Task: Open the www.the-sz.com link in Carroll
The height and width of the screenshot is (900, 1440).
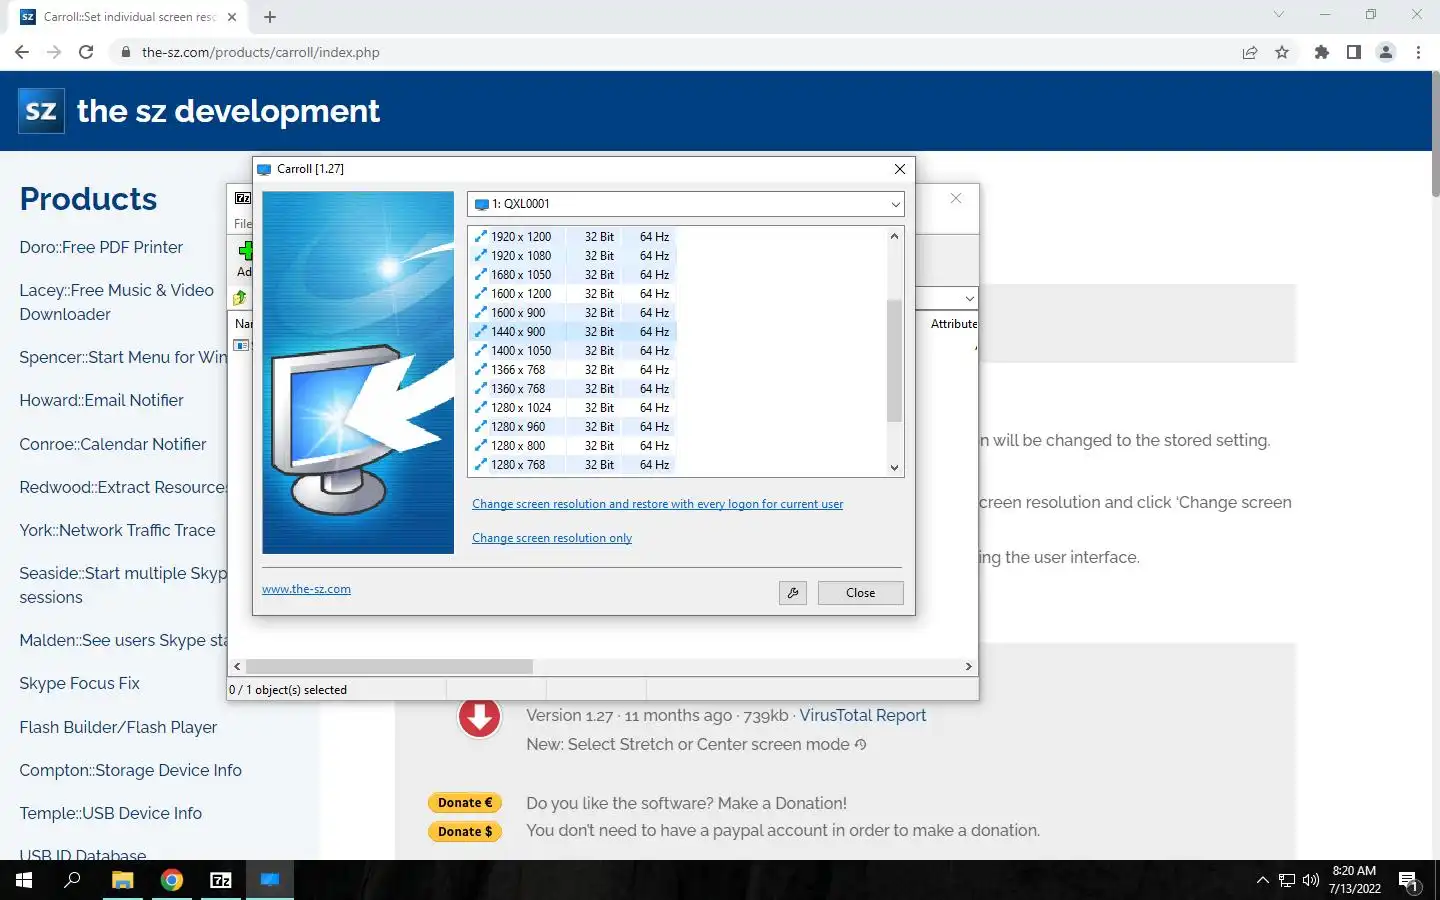Action: click(306, 589)
